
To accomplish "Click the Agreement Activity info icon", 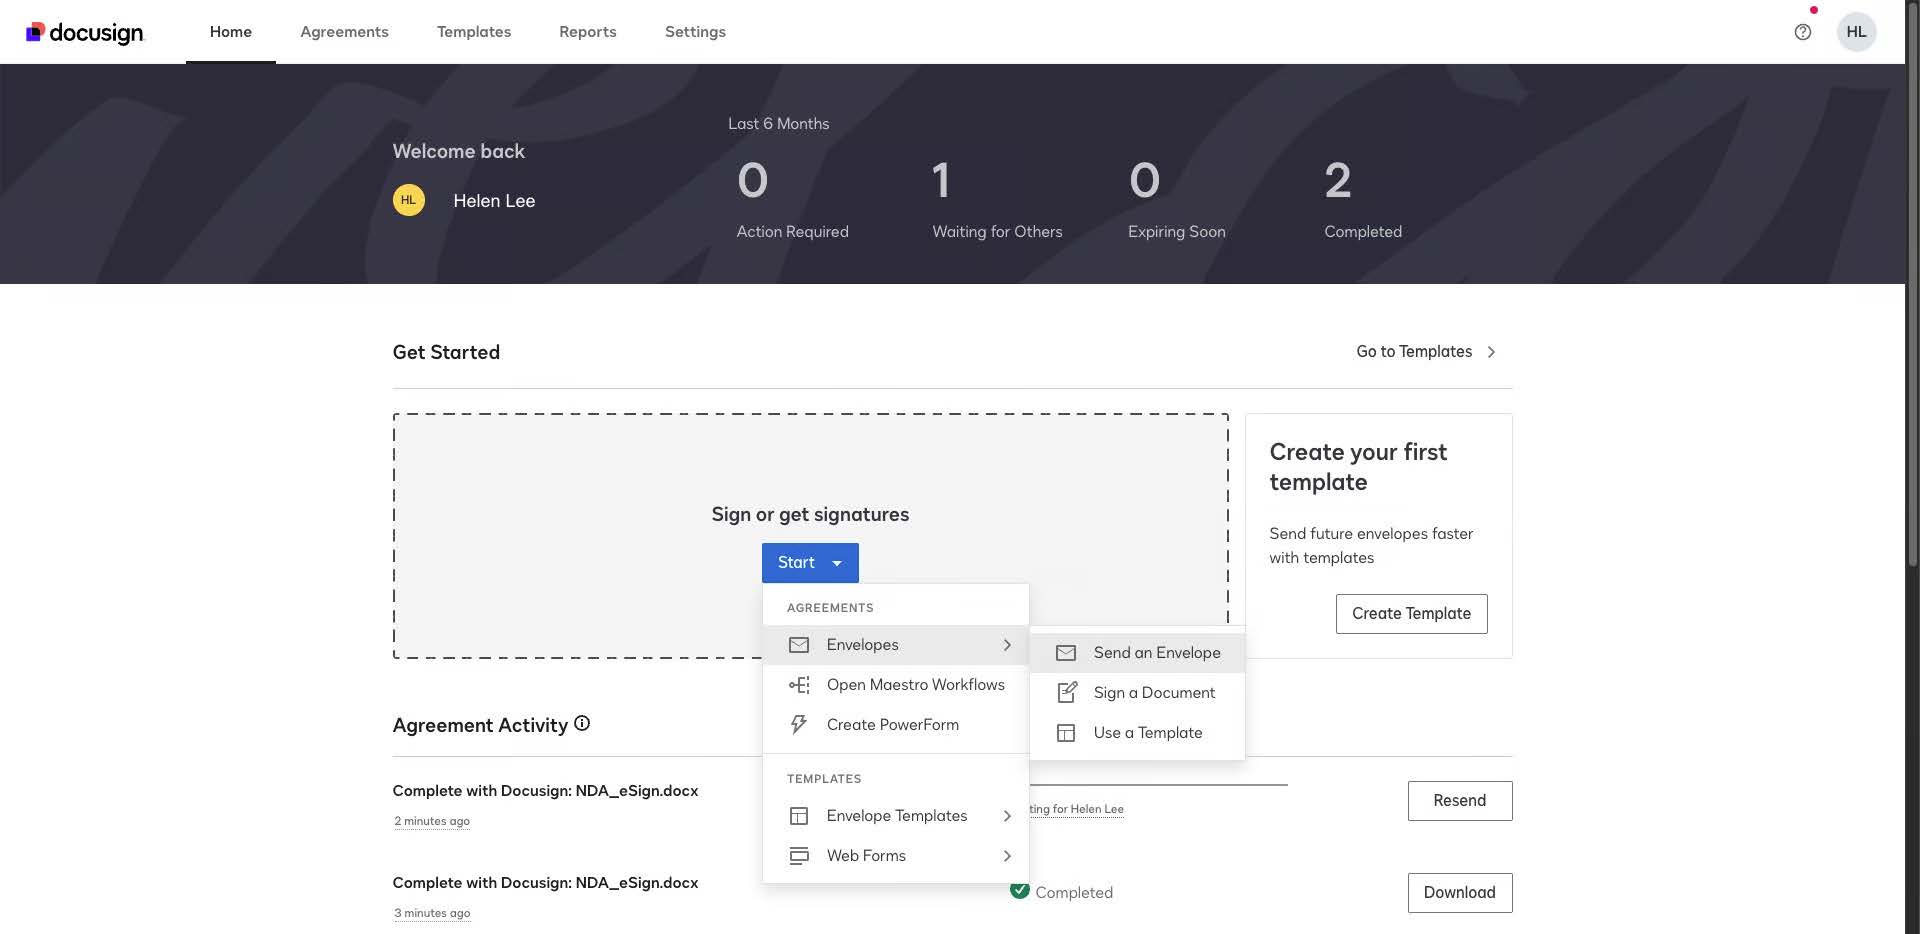I will coord(582,723).
